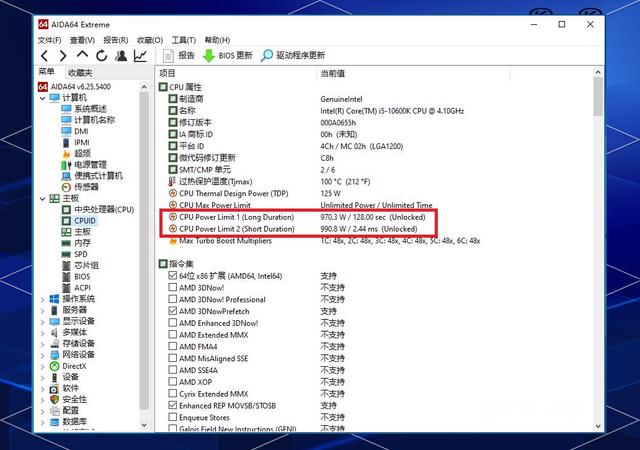The height and width of the screenshot is (450, 640).
Task: Click the details pane vertical scrollbar thumb
Action: (598, 96)
